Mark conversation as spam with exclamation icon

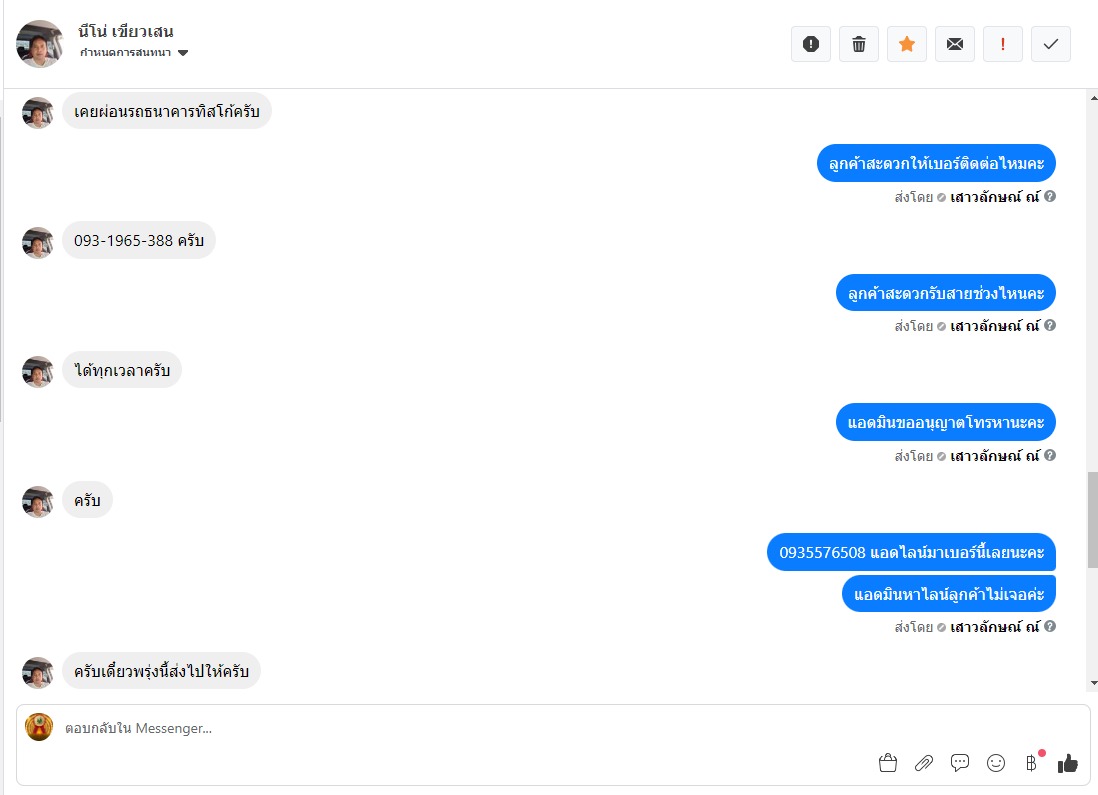pyautogui.click(x=811, y=44)
